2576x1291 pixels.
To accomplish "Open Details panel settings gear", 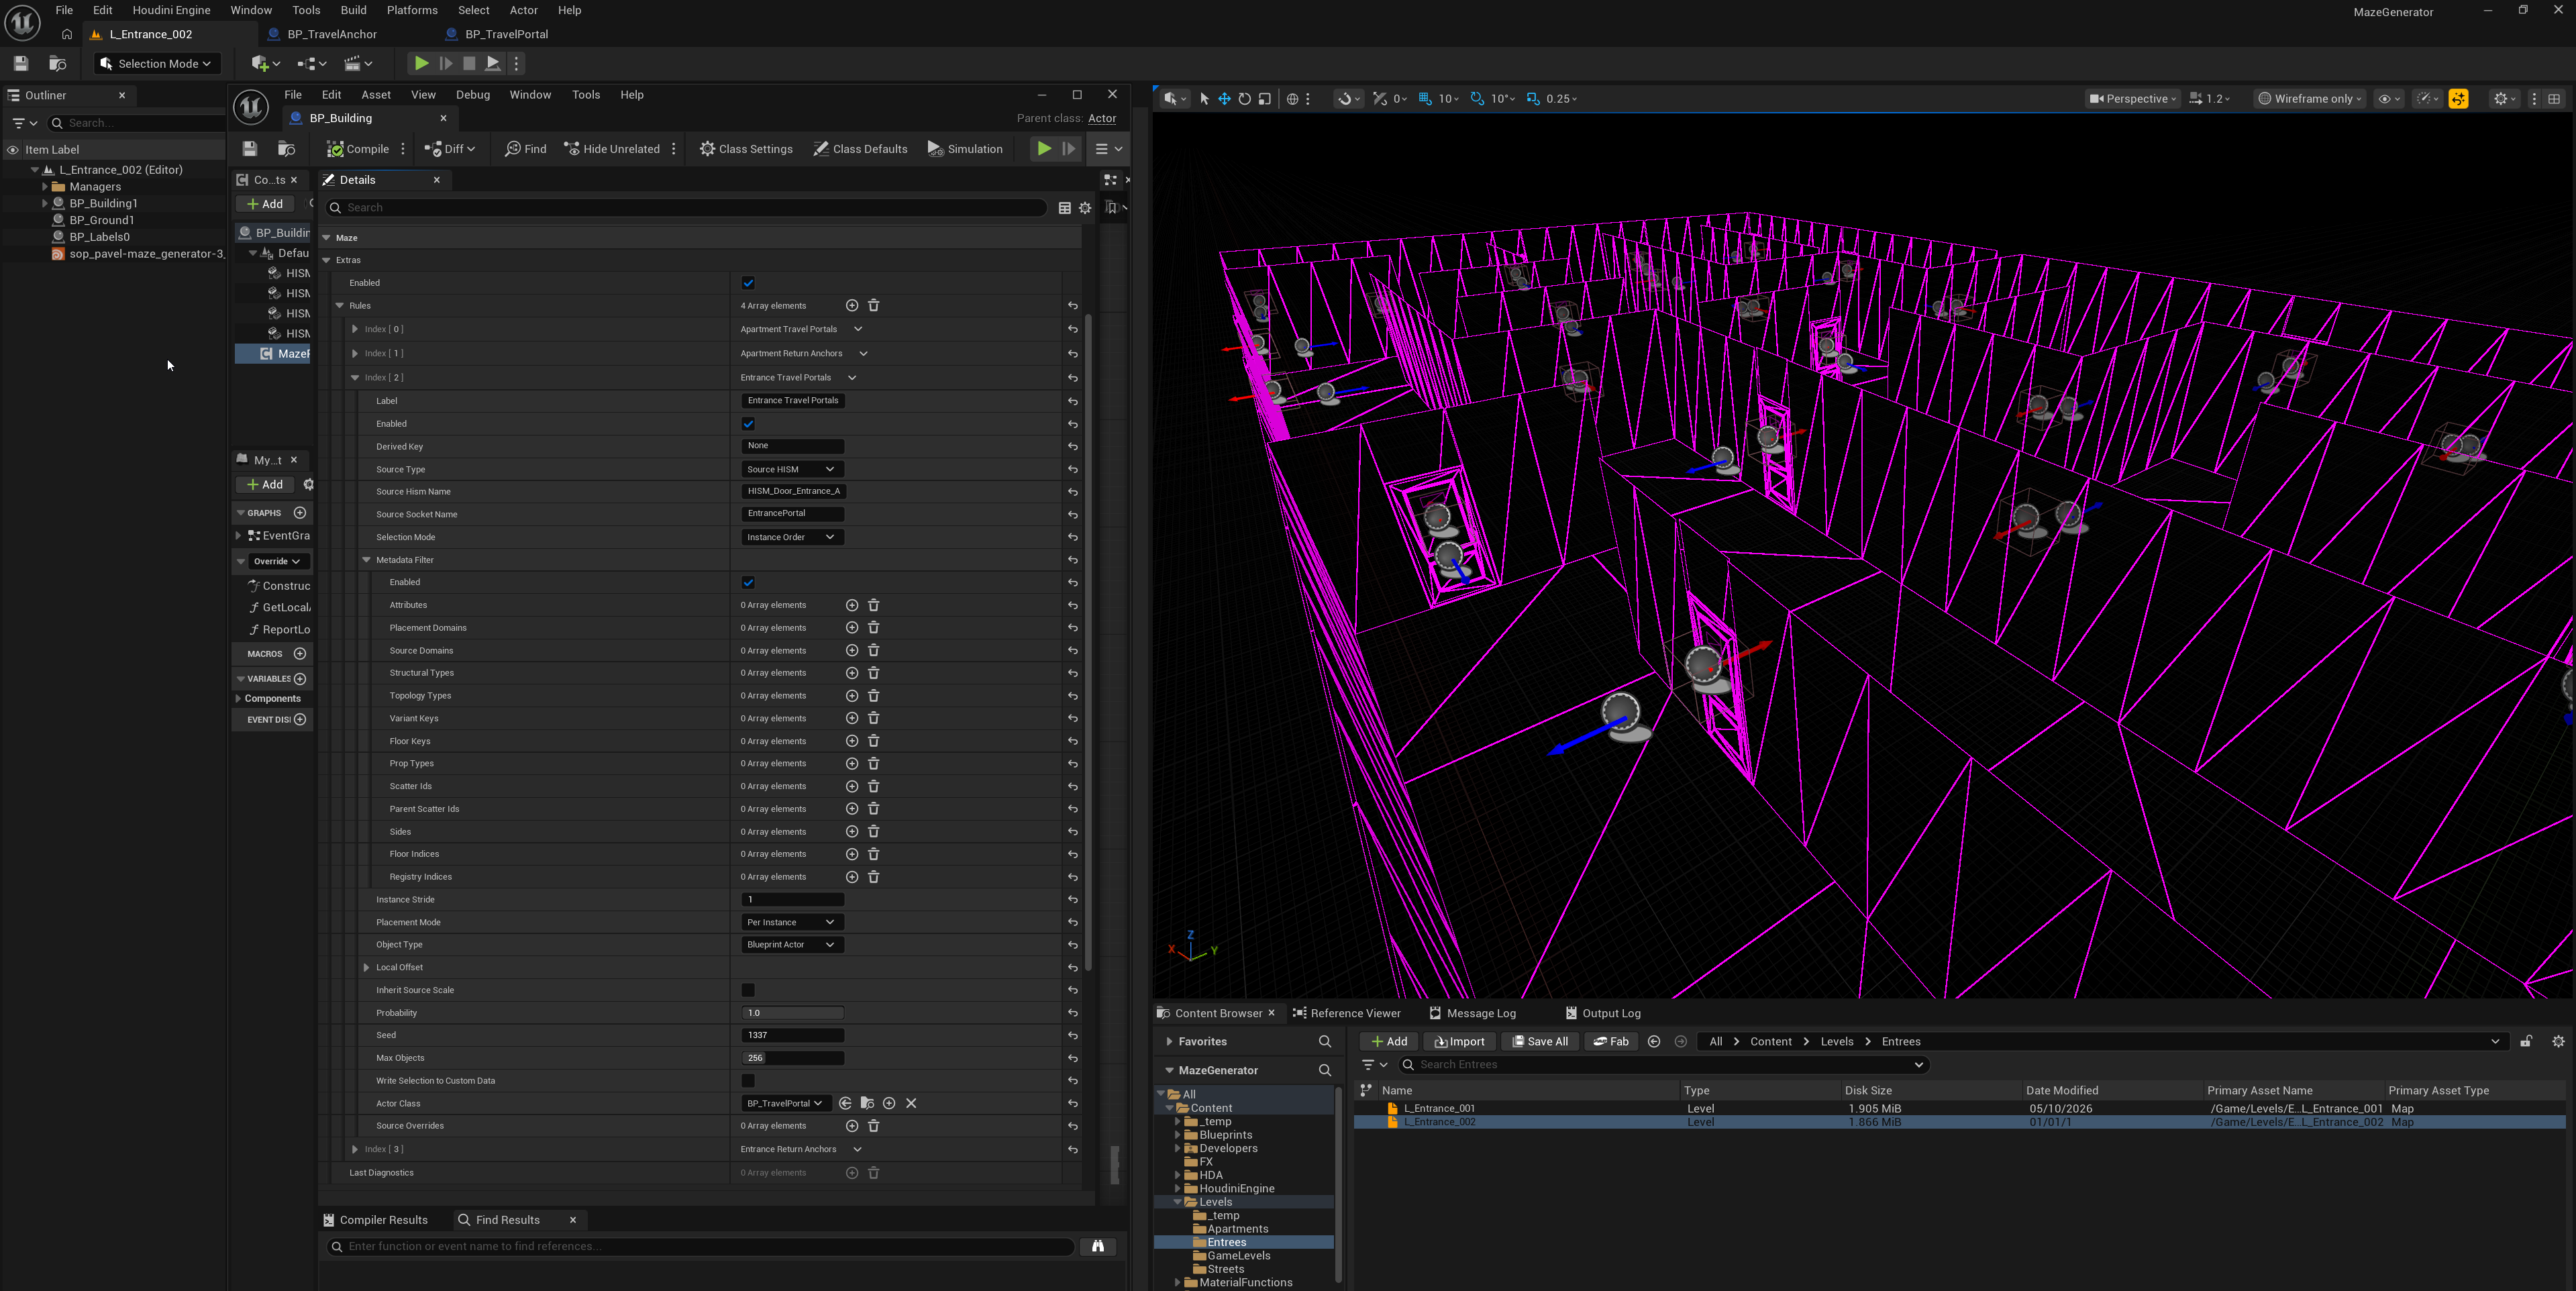I will tap(1085, 208).
